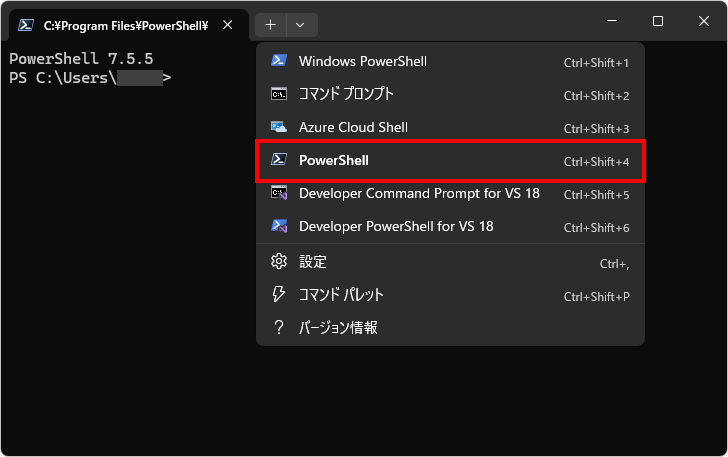Switch to the C:\Program Files\PowerShell tab
The height and width of the screenshot is (457, 728).
click(x=125, y=25)
